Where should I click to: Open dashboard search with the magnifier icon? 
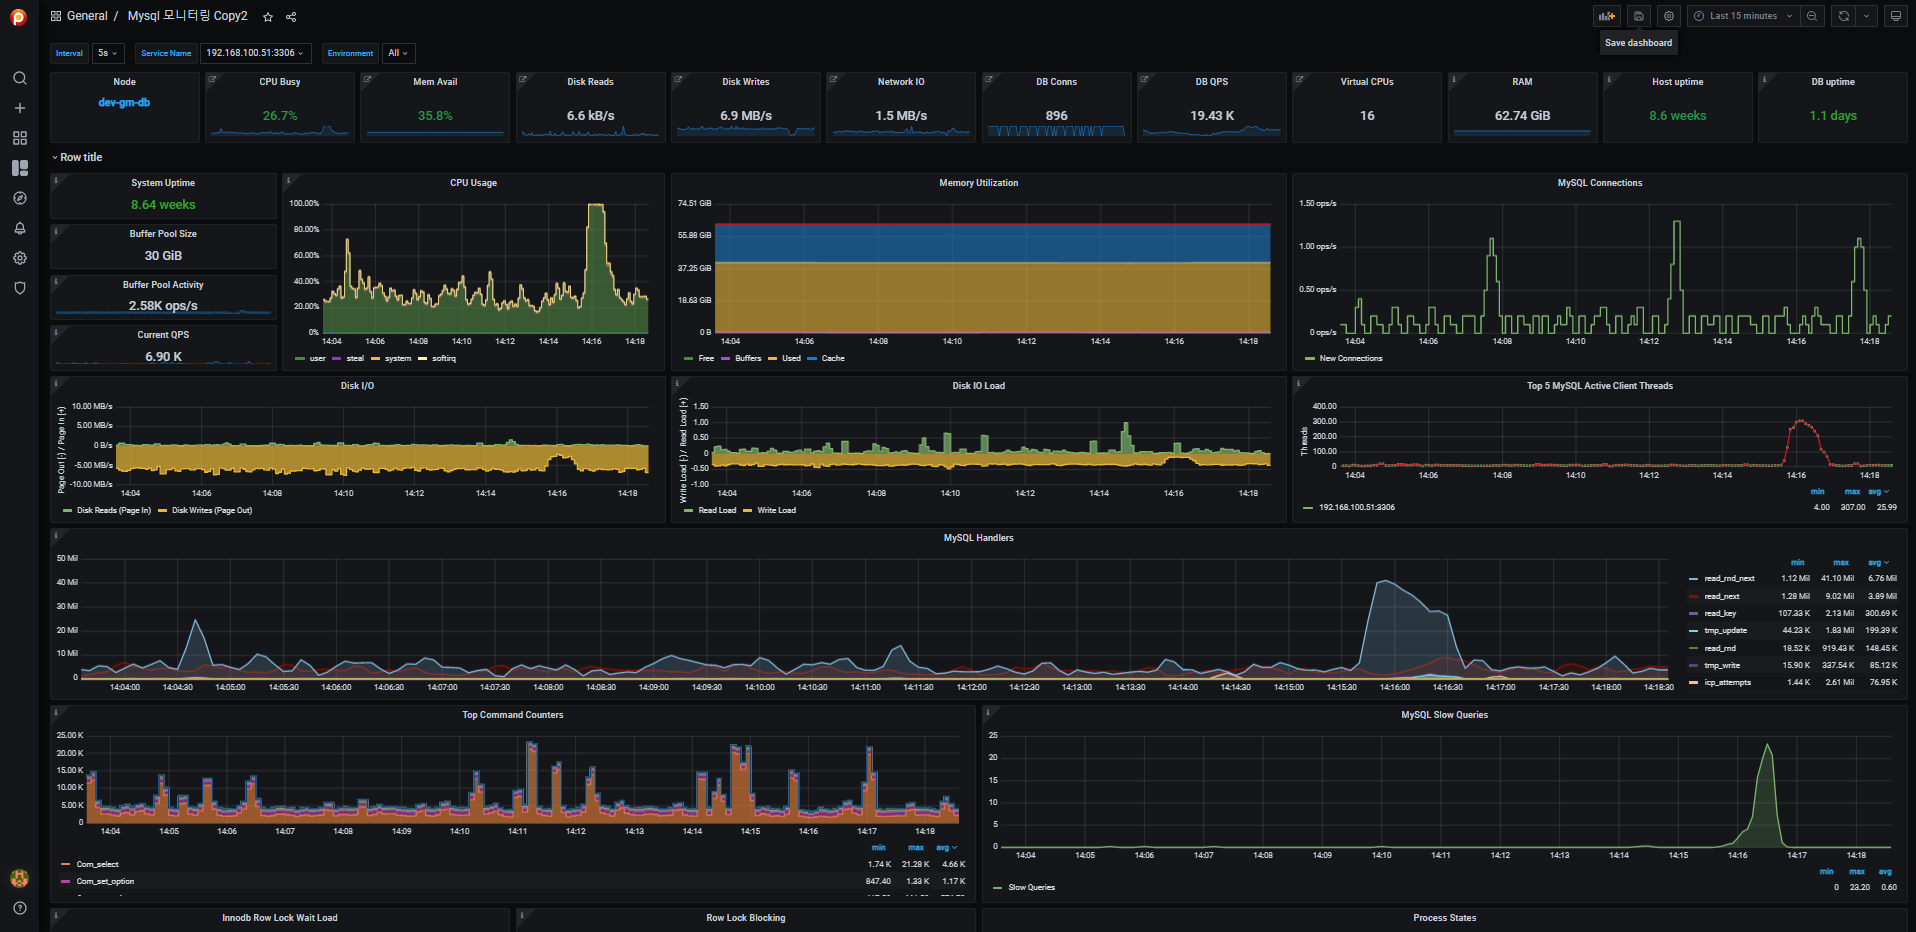coord(20,77)
